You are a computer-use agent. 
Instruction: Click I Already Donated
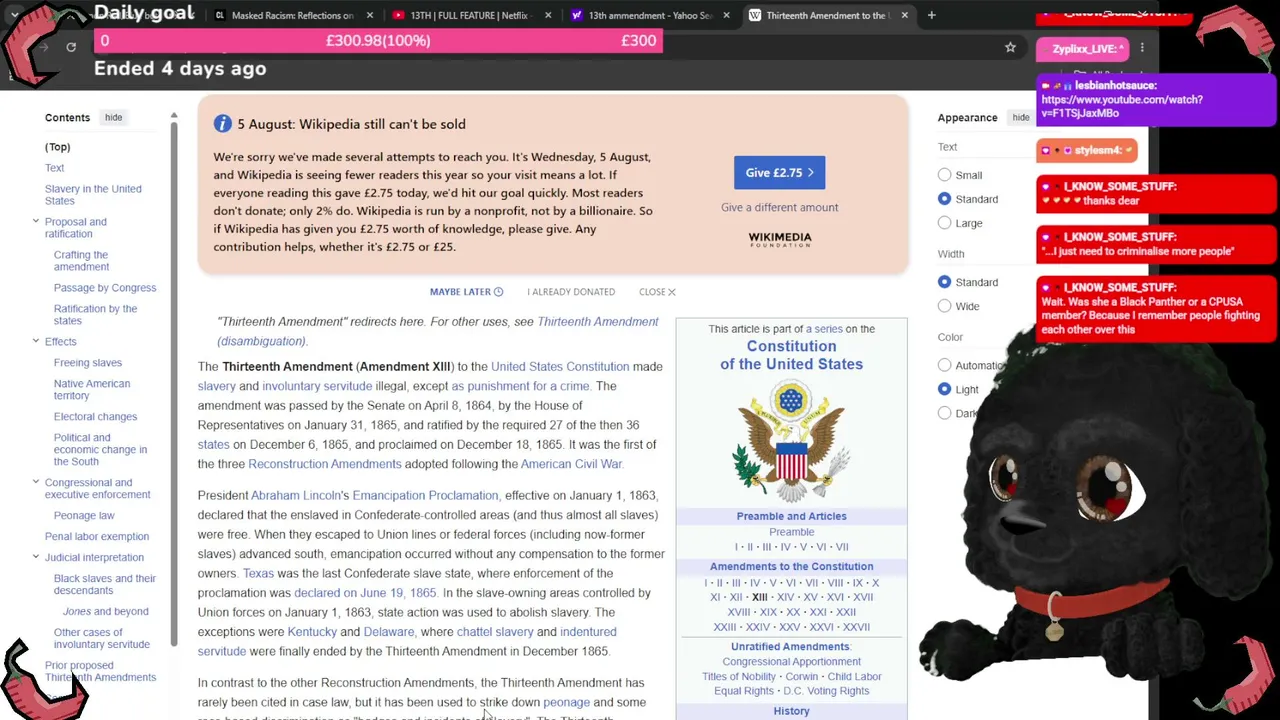click(571, 292)
